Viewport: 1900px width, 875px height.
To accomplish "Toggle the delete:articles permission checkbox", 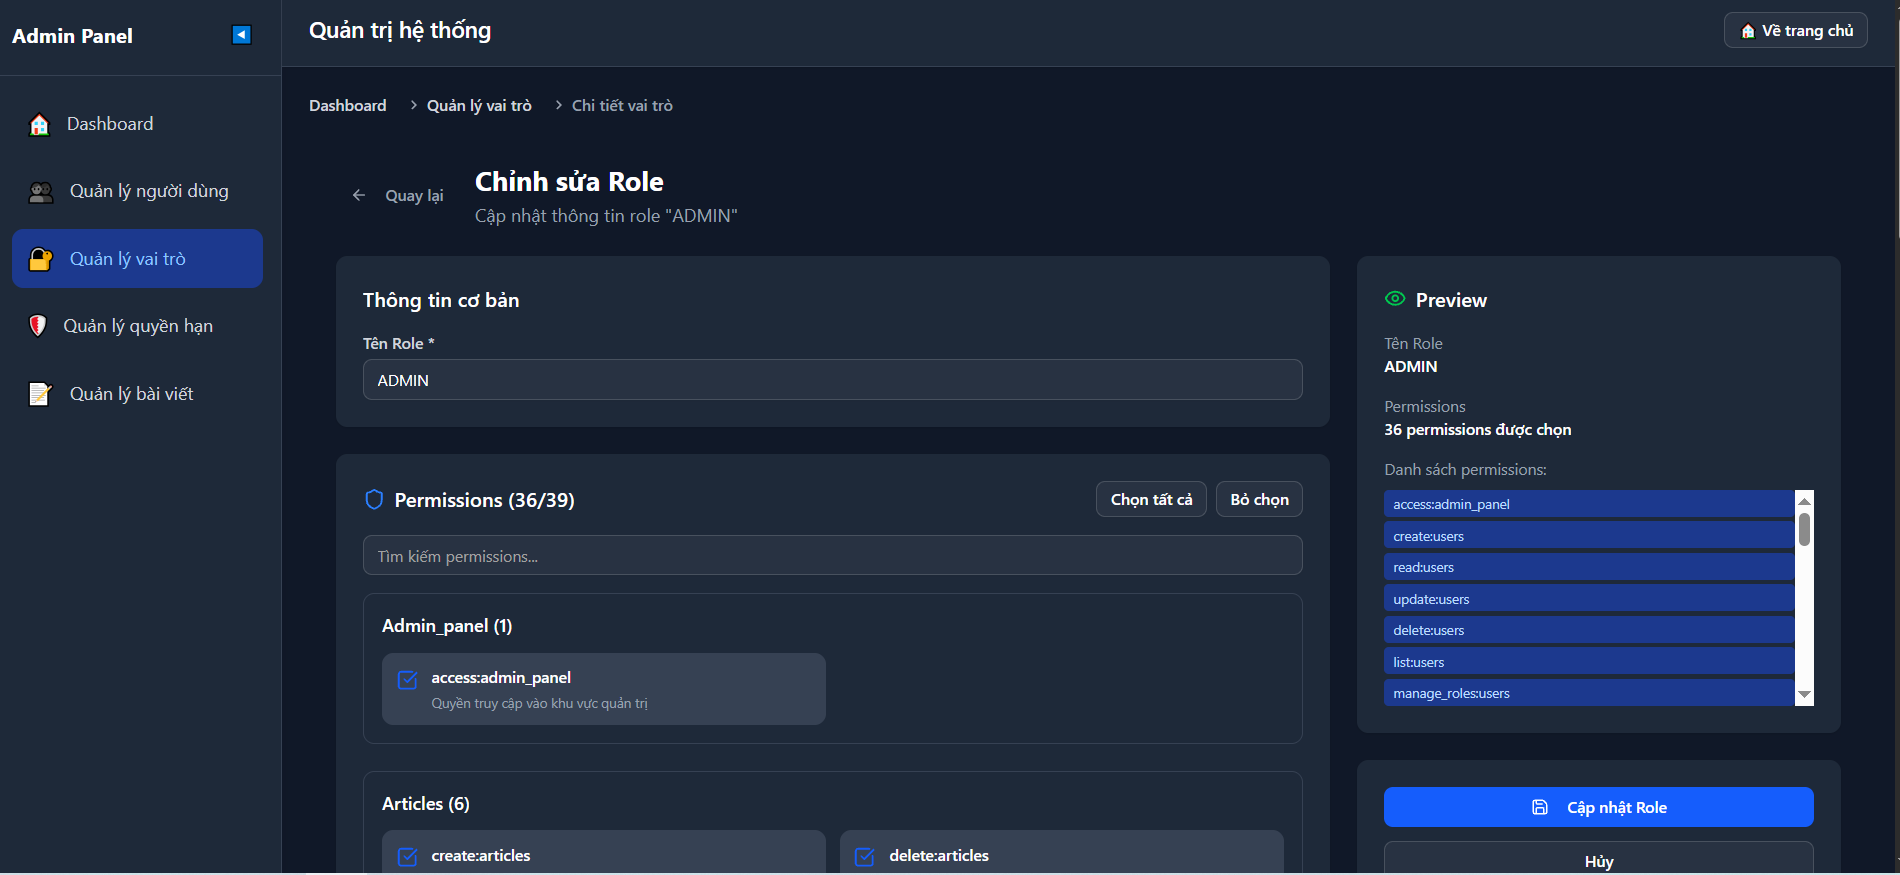I will [x=865, y=857].
